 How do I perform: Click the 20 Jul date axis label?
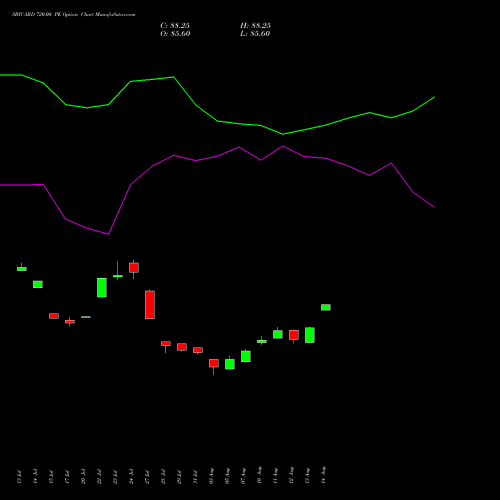tap(83, 476)
